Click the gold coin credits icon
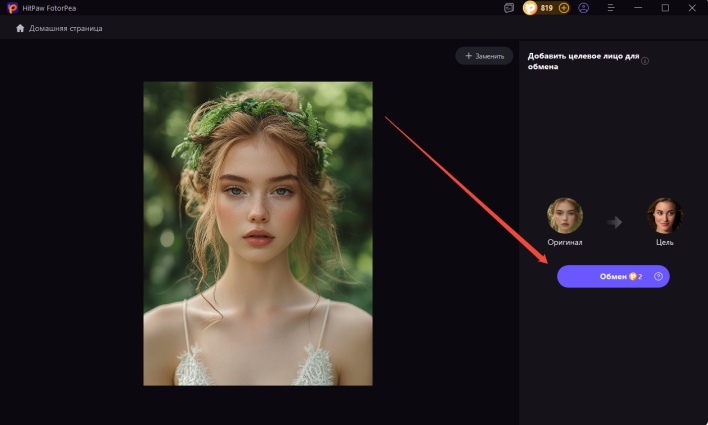Screen dimensions: 708x425 [x=530, y=8]
